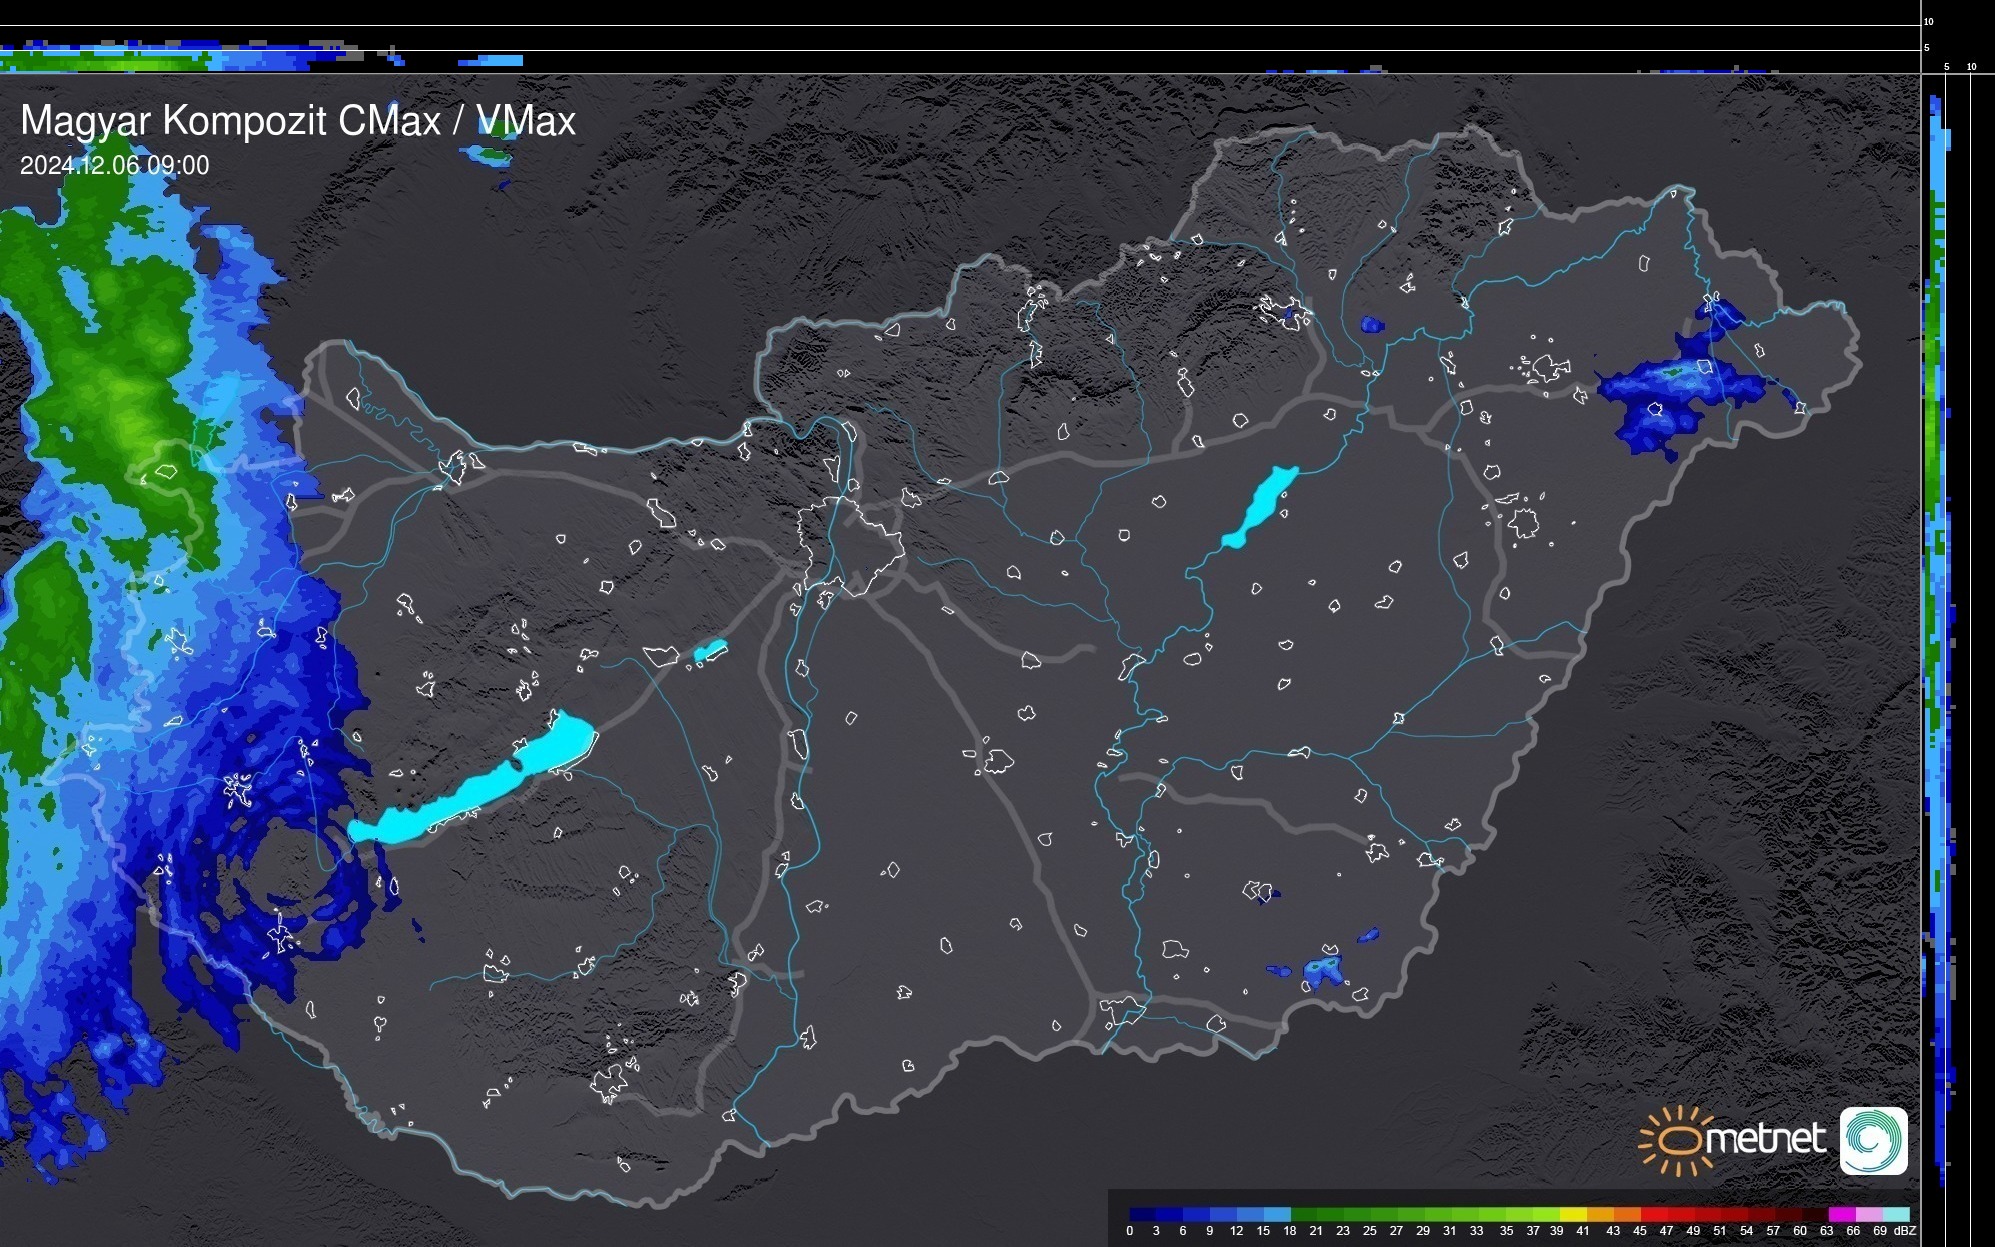Click the cyan 69 dBZ legend swatch
The height and width of the screenshot is (1247, 1995).
pyautogui.click(x=1896, y=1214)
